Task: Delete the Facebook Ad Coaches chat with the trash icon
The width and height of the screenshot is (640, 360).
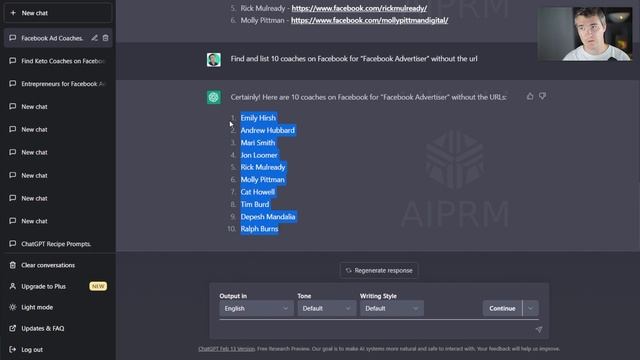Action: click(105, 38)
